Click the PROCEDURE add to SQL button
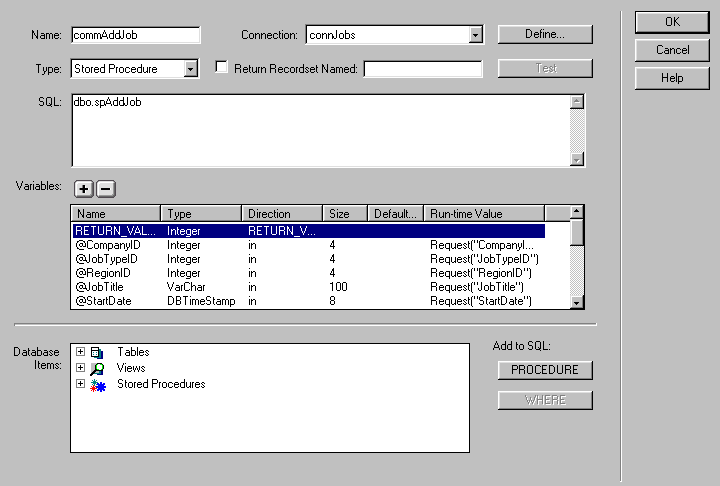The height and width of the screenshot is (486, 720). [x=545, y=370]
